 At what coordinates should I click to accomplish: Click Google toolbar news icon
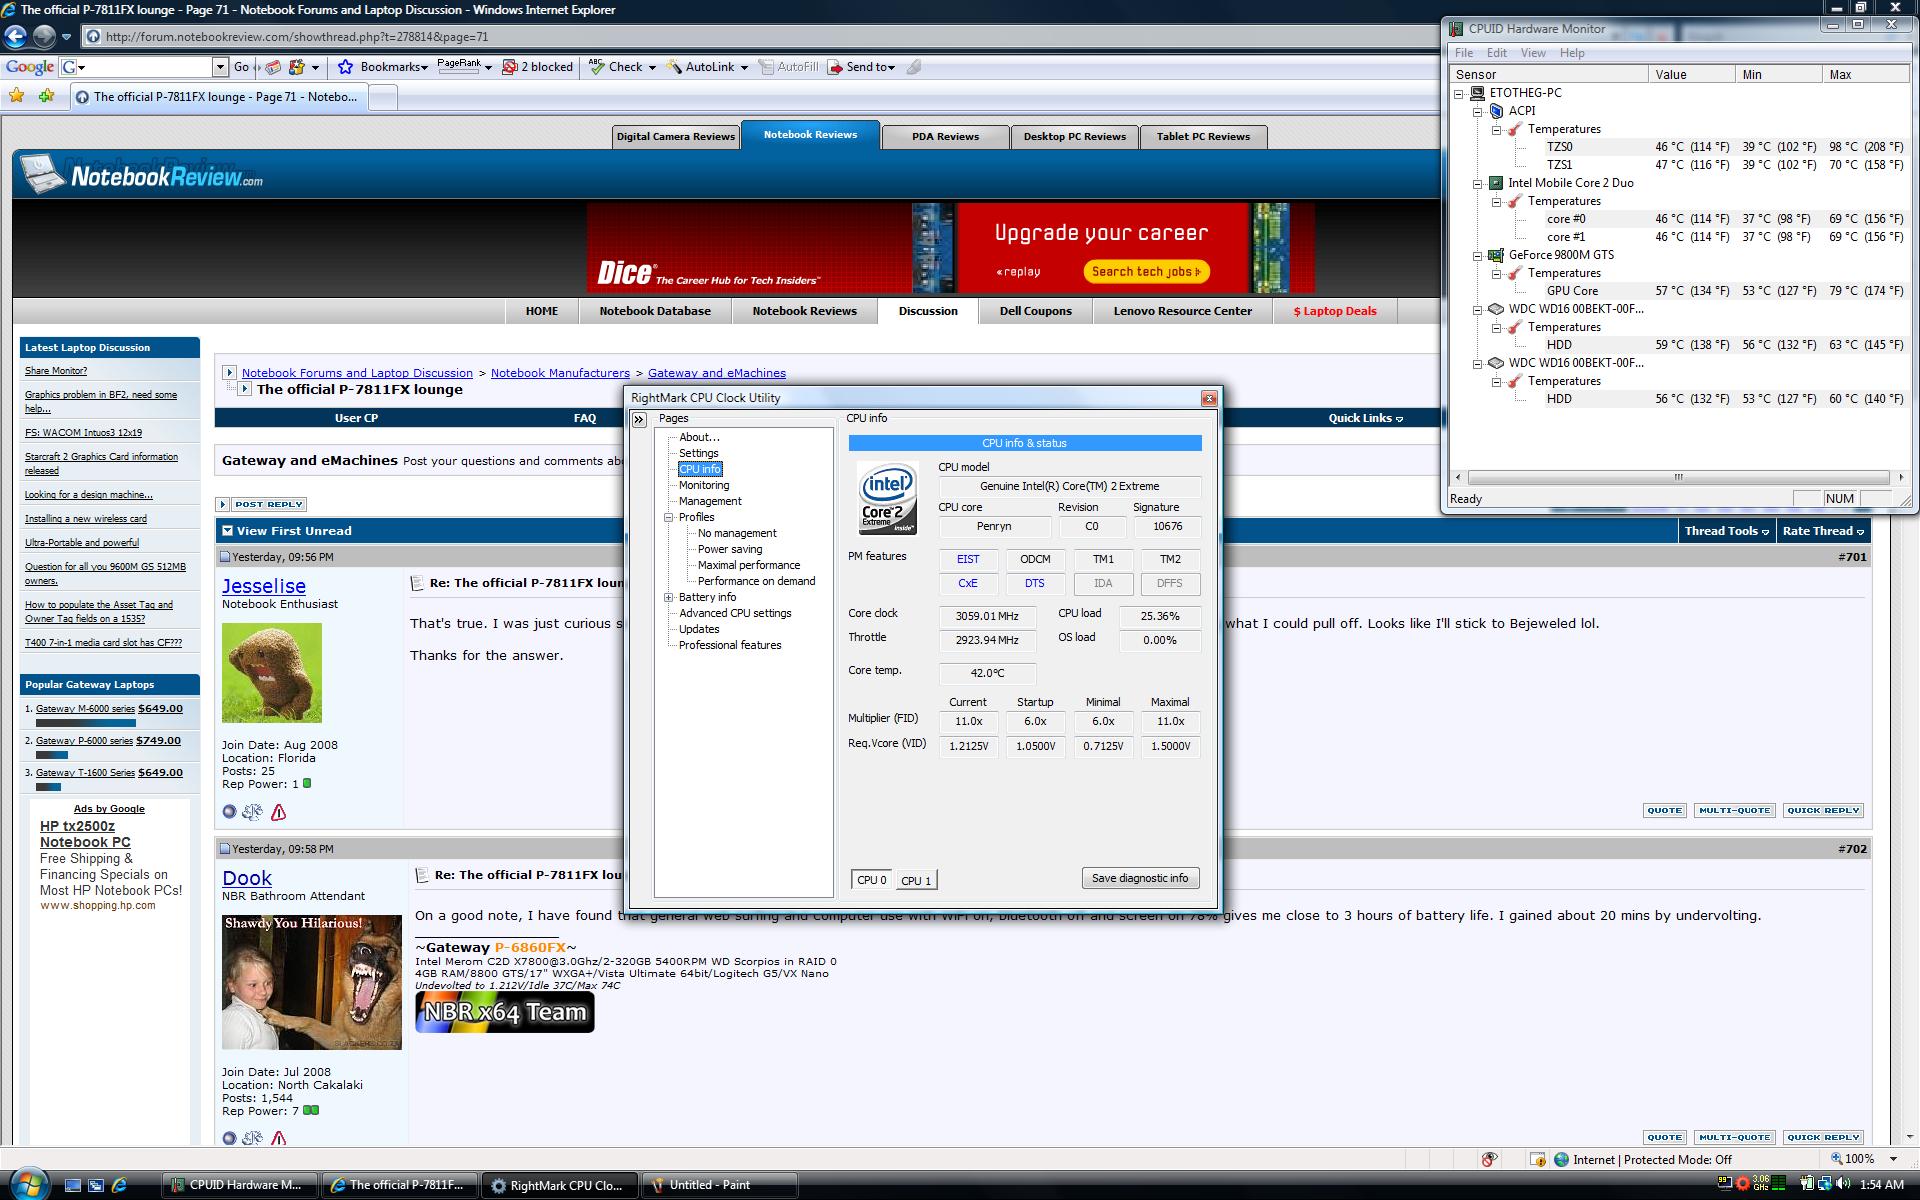pos(273,67)
